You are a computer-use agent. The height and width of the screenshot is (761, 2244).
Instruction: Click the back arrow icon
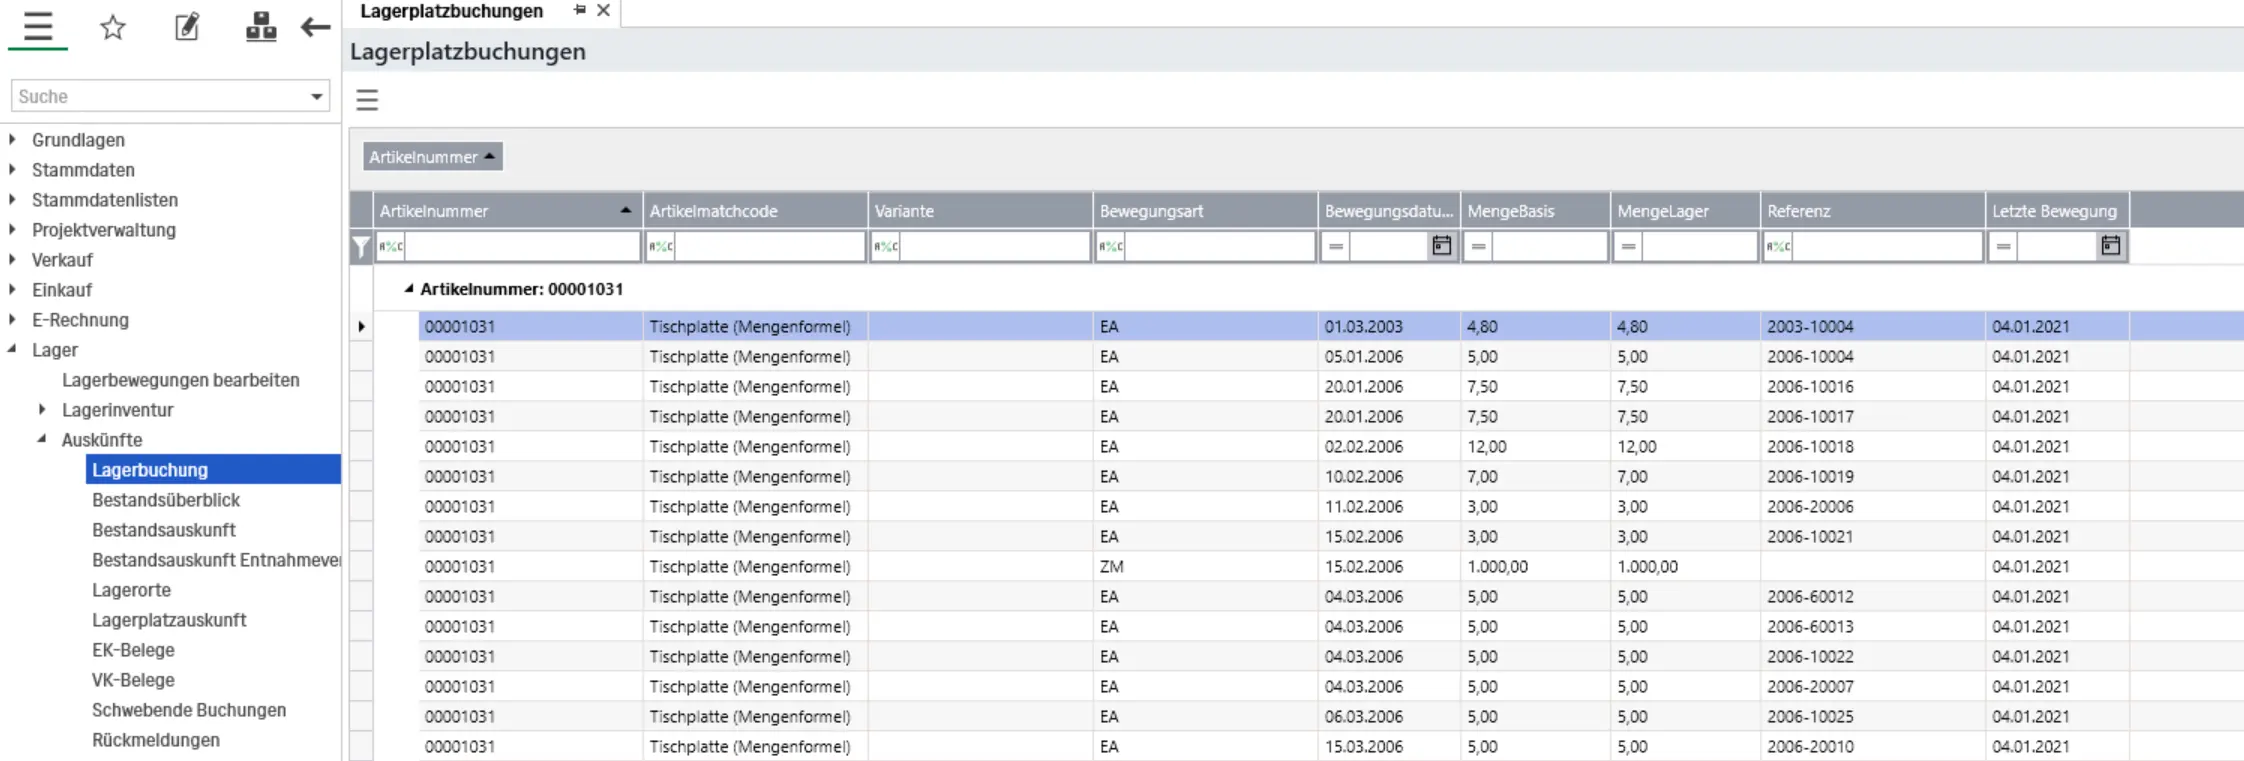tap(315, 27)
